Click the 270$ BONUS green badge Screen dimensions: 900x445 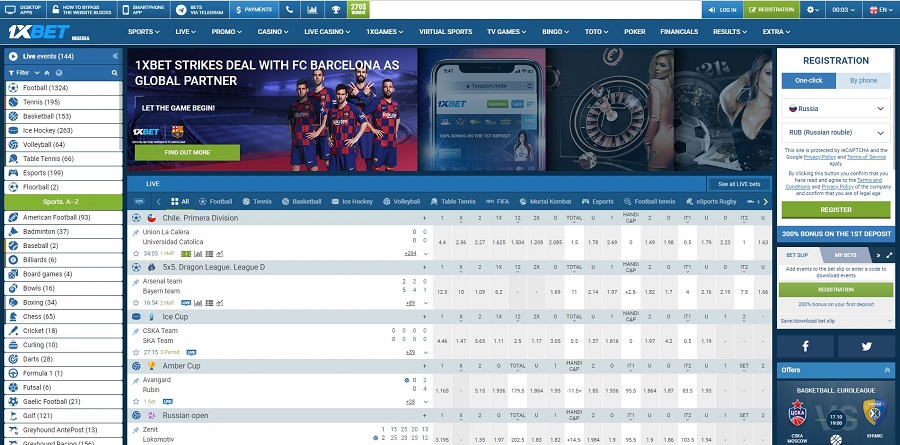(x=358, y=9)
